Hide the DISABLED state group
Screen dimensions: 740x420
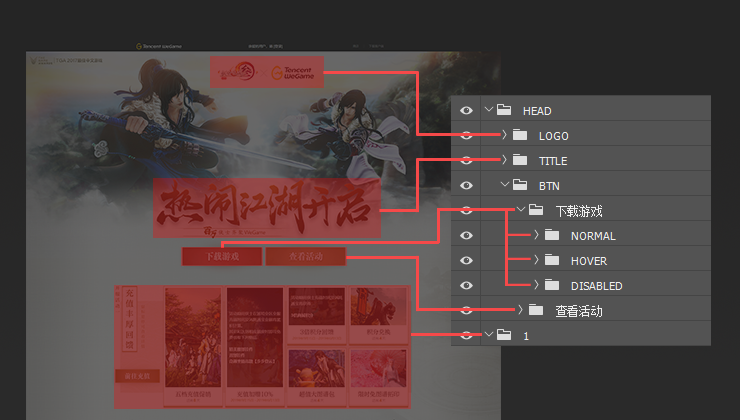click(466, 286)
